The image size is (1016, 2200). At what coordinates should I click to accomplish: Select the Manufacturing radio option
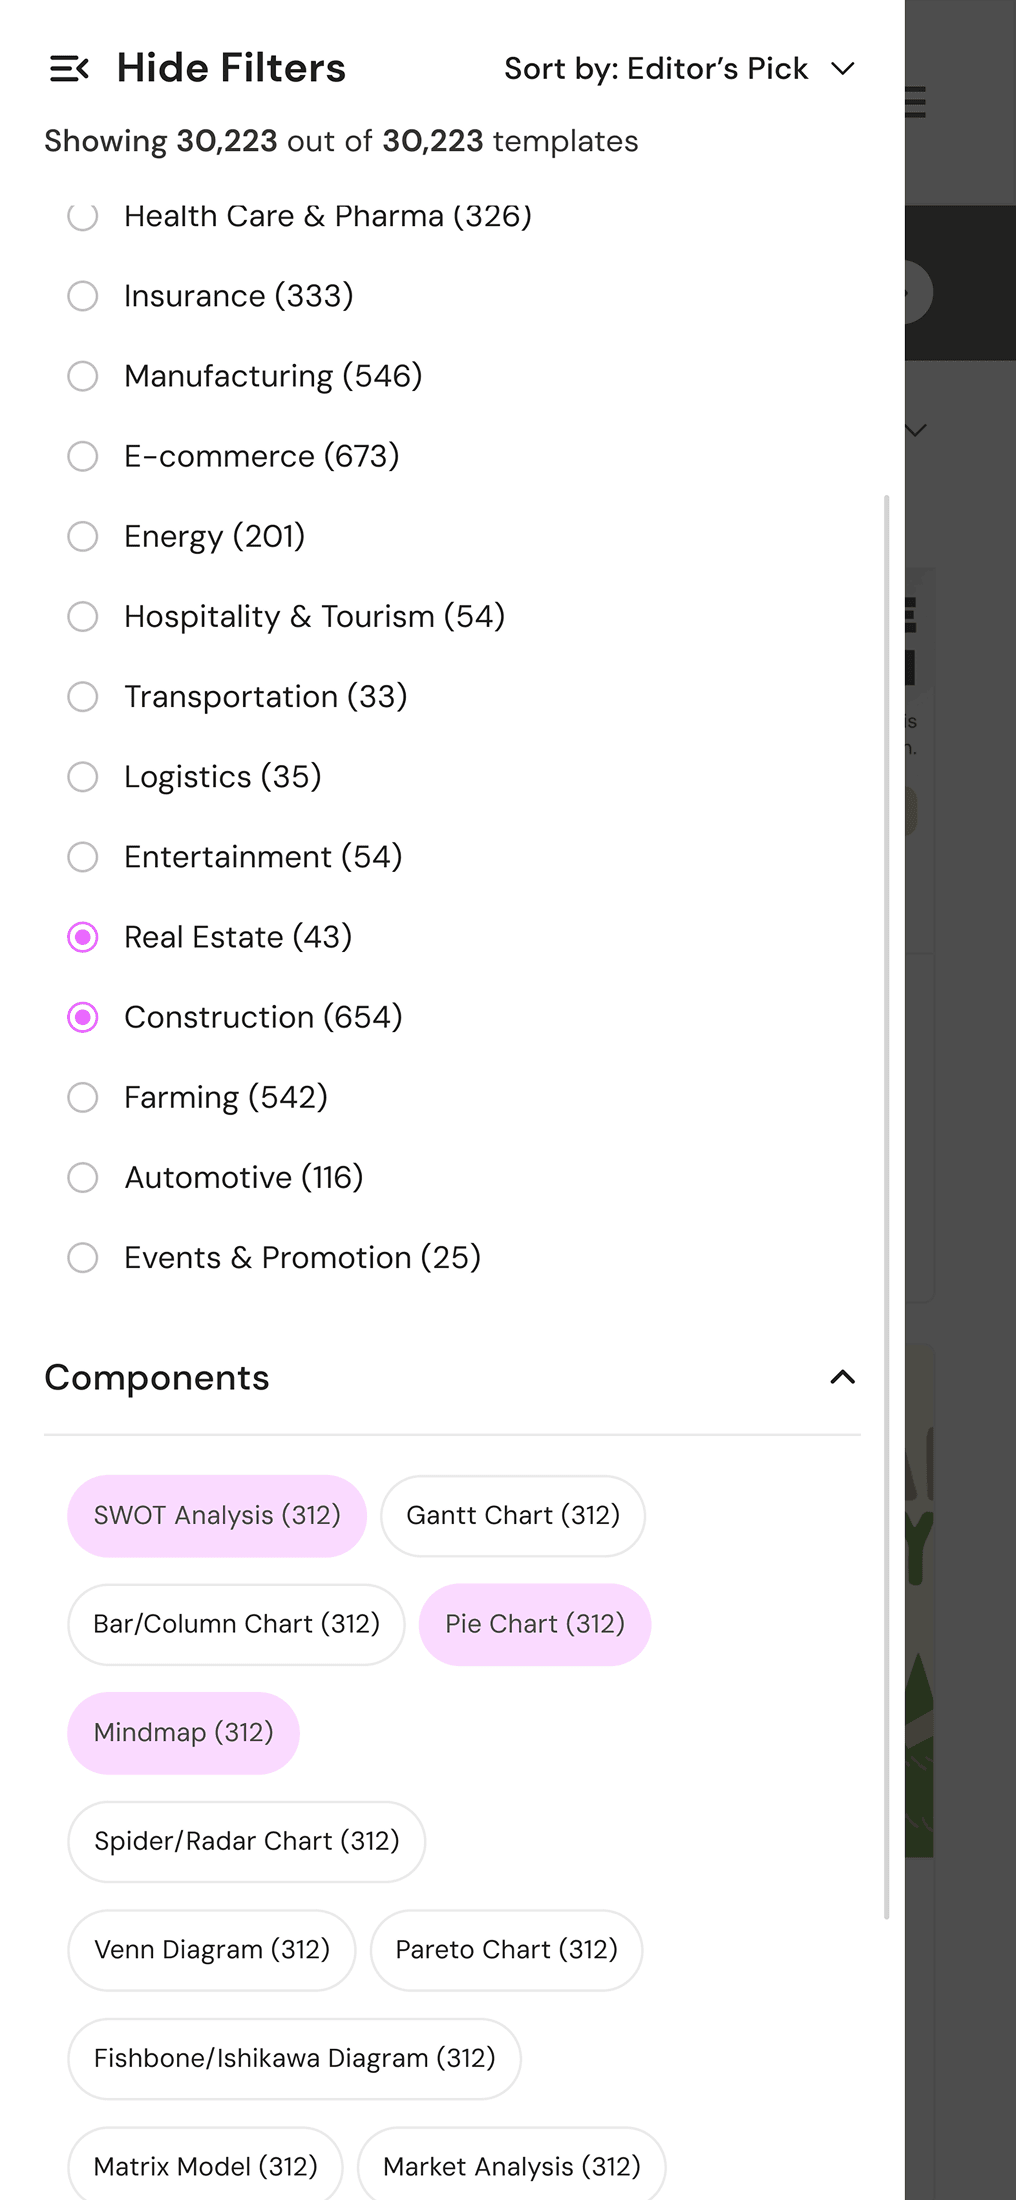click(x=83, y=376)
